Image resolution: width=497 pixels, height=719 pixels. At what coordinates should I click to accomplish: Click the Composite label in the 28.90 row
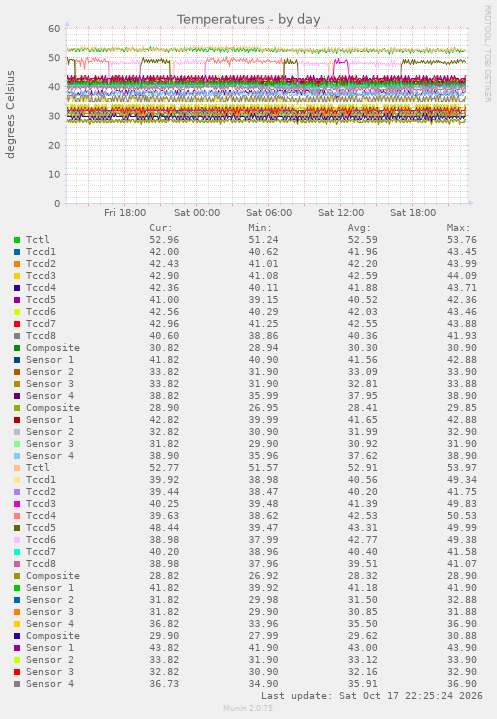[53, 408]
